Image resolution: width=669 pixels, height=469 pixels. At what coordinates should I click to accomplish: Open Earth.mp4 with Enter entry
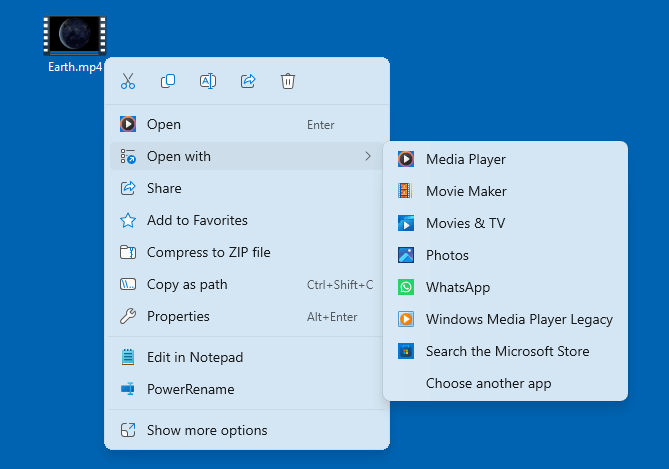click(247, 124)
